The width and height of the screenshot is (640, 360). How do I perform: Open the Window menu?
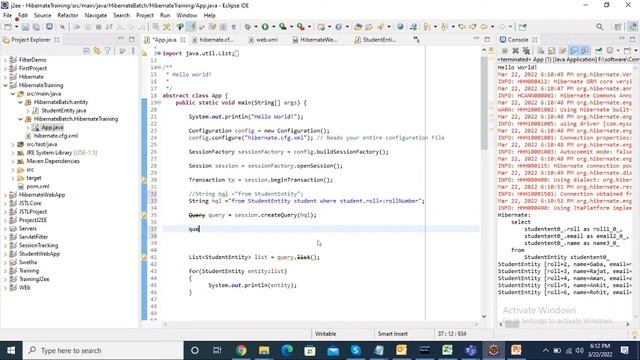[x=187, y=16]
